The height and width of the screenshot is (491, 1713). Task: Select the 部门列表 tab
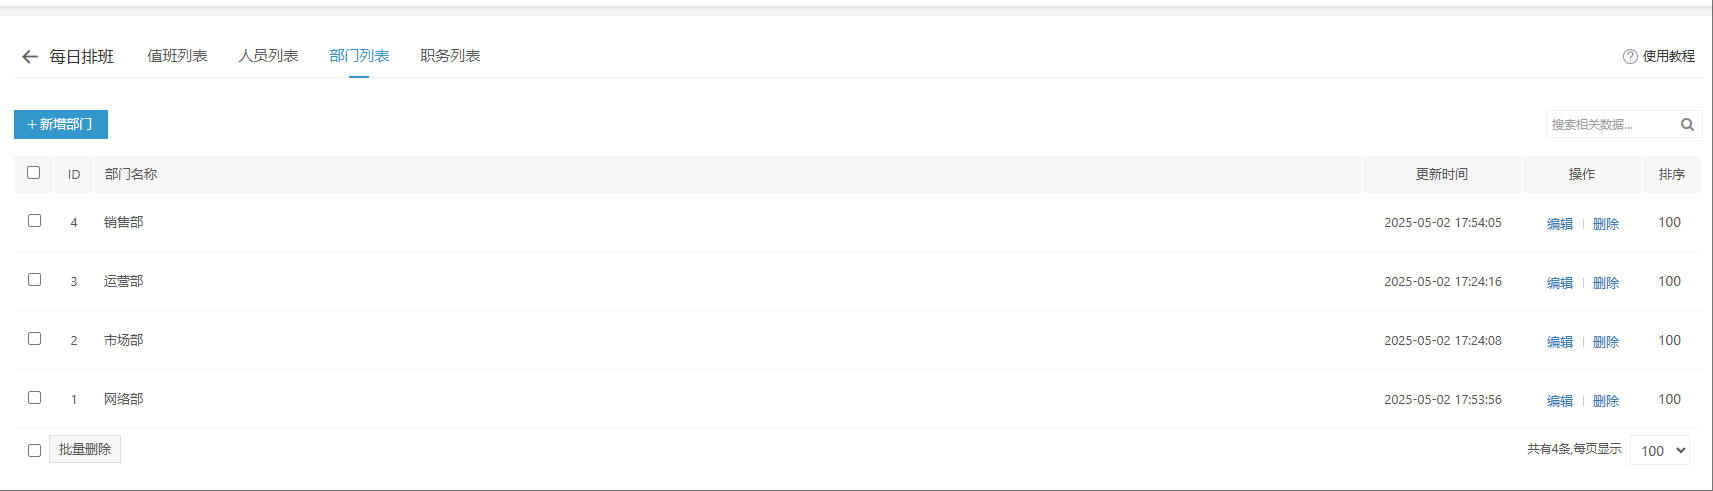pos(359,56)
